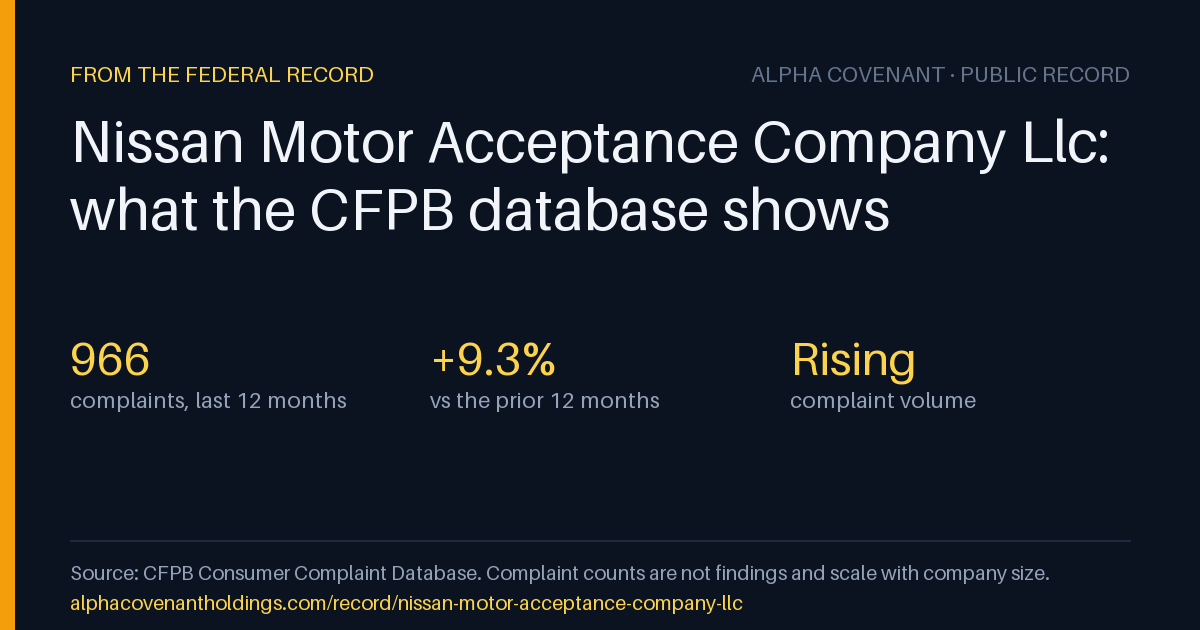Image resolution: width=1200 pixels, height=630 pixels.
Task: Select the 'complaint volume' caption
Action: tap(883, 401)
